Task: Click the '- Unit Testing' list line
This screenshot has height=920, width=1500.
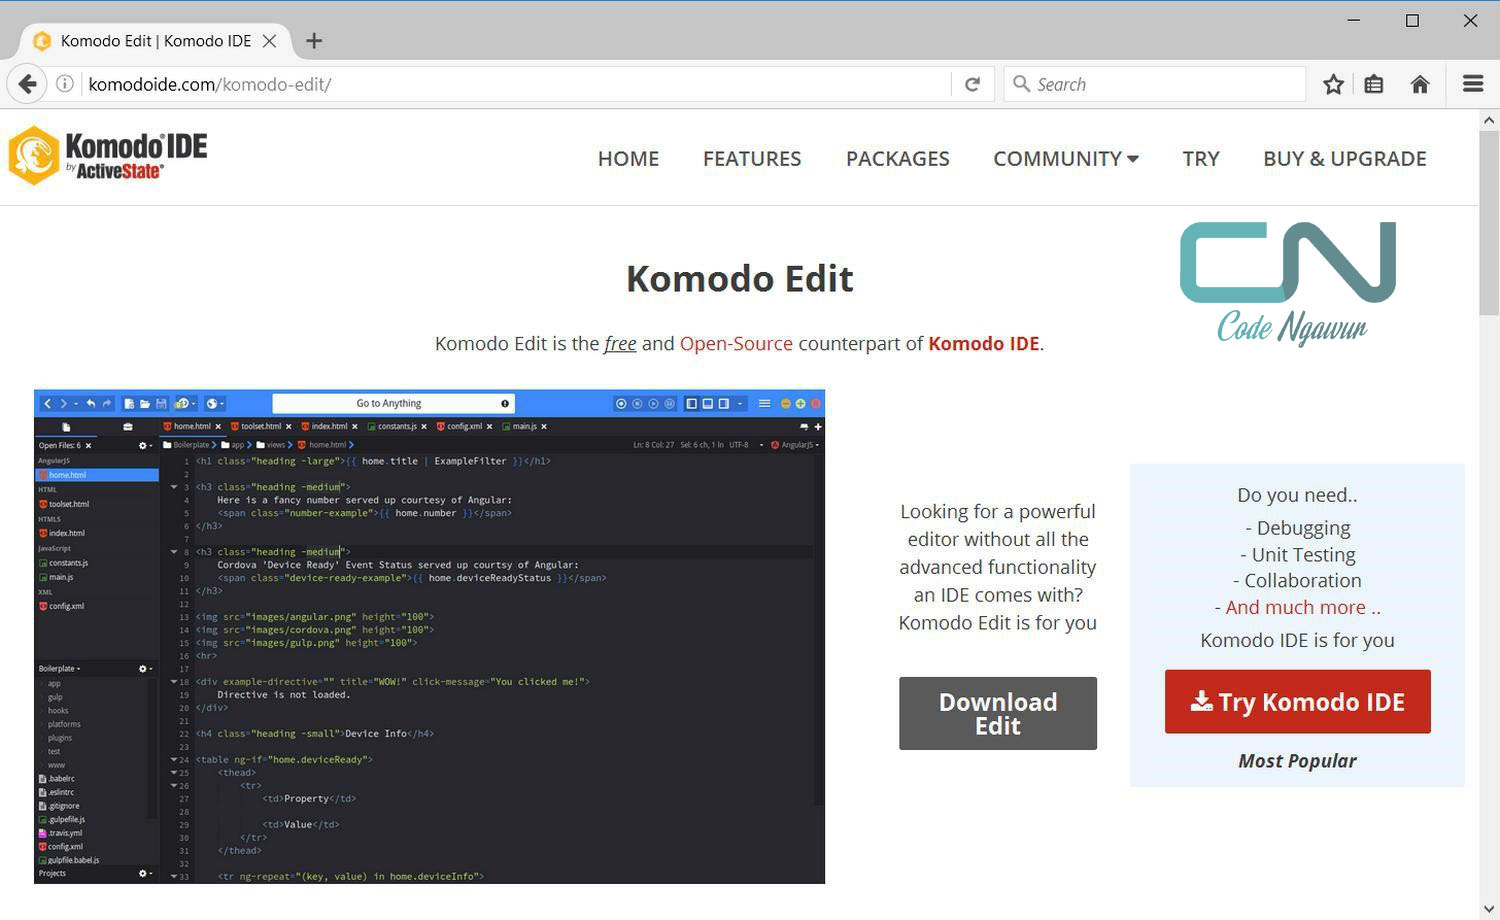Action: tap(1298, 555)
